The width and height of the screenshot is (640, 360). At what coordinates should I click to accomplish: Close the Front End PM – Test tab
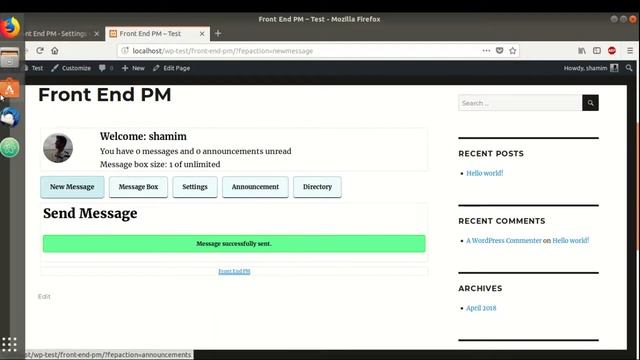click(202, 34)
